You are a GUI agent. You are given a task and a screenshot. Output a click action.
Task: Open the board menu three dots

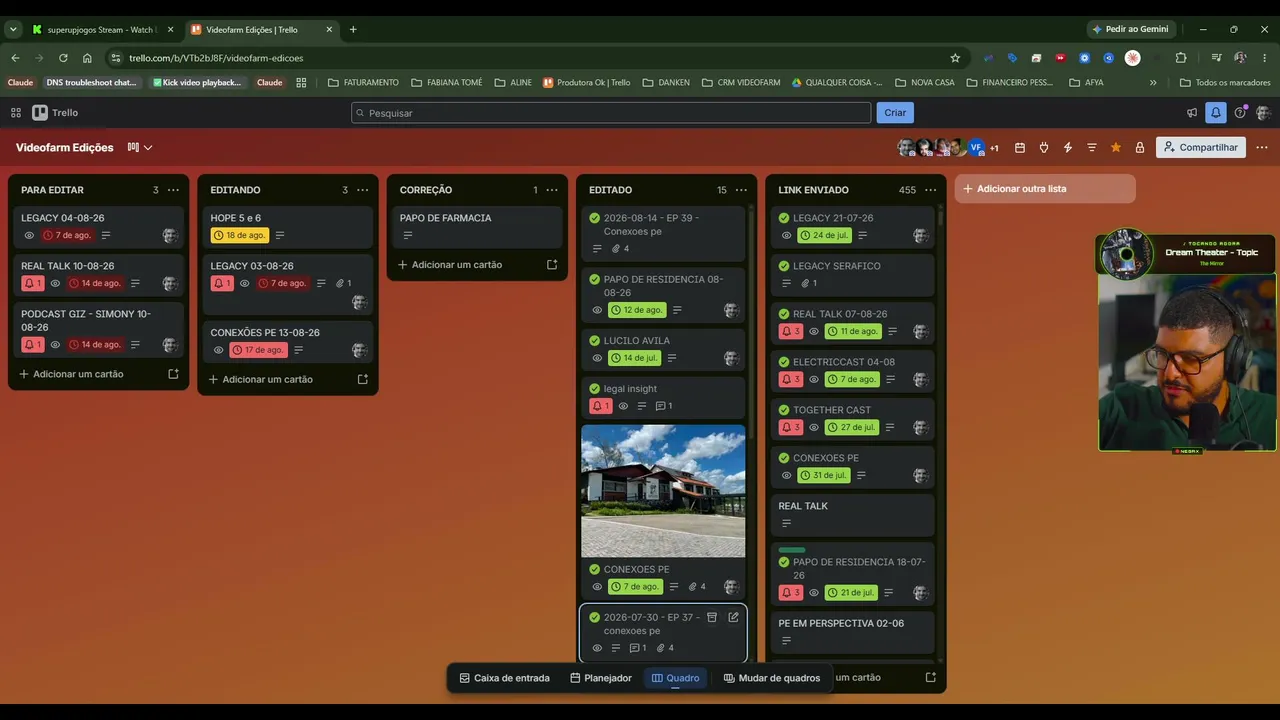(1262, 148)
